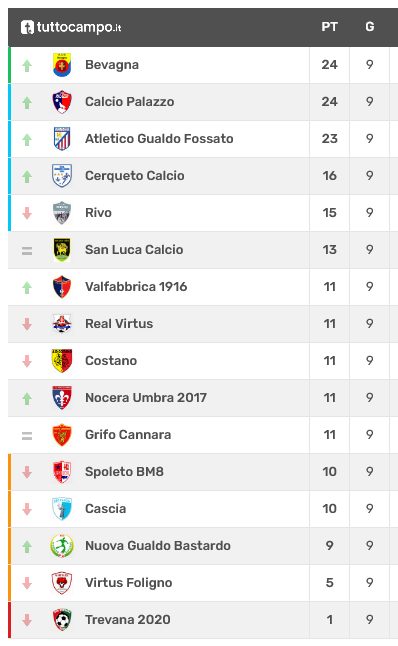398x646 pixels.
Task: Click the Calcio Palazzo team crest
Action: click(x=62, y=102)
